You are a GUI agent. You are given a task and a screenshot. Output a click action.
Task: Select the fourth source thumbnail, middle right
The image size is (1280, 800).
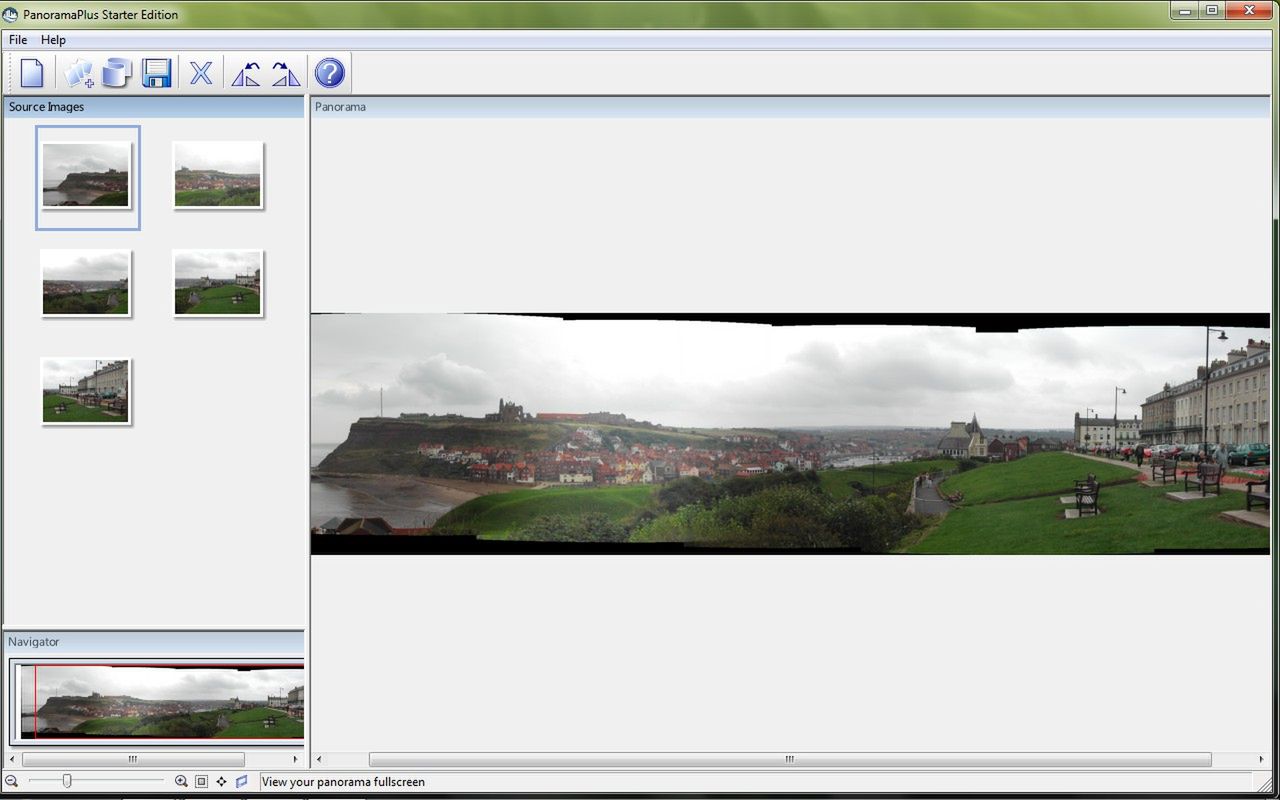point(217,282)
